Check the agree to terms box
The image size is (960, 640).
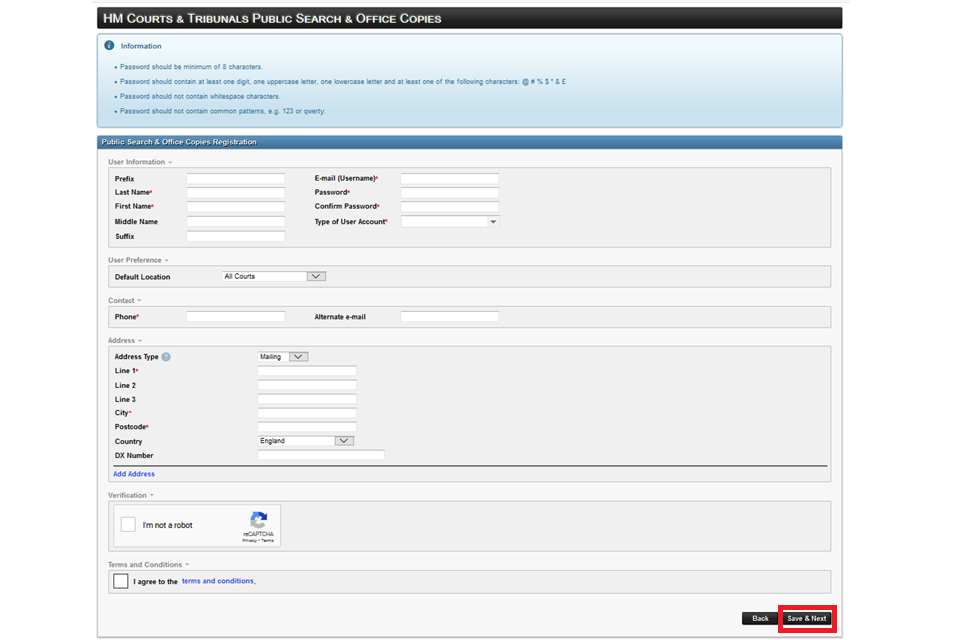tap(121, 581)
